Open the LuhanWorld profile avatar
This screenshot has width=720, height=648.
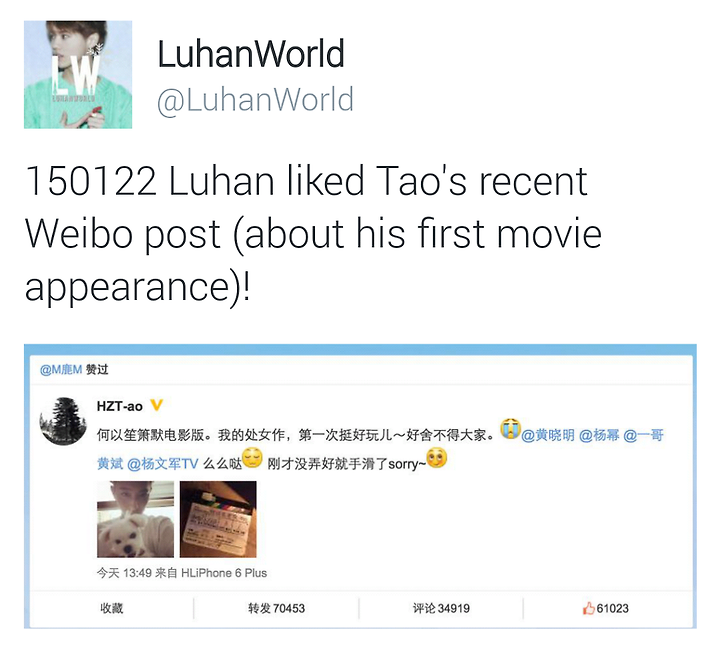[78, 74]
